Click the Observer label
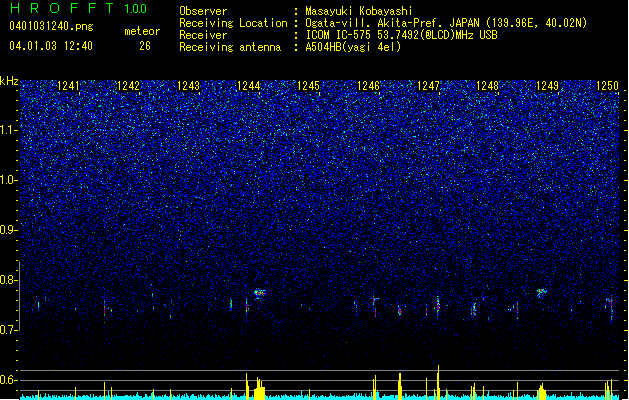The image size is (629, 400). click(x=203, y=11)
